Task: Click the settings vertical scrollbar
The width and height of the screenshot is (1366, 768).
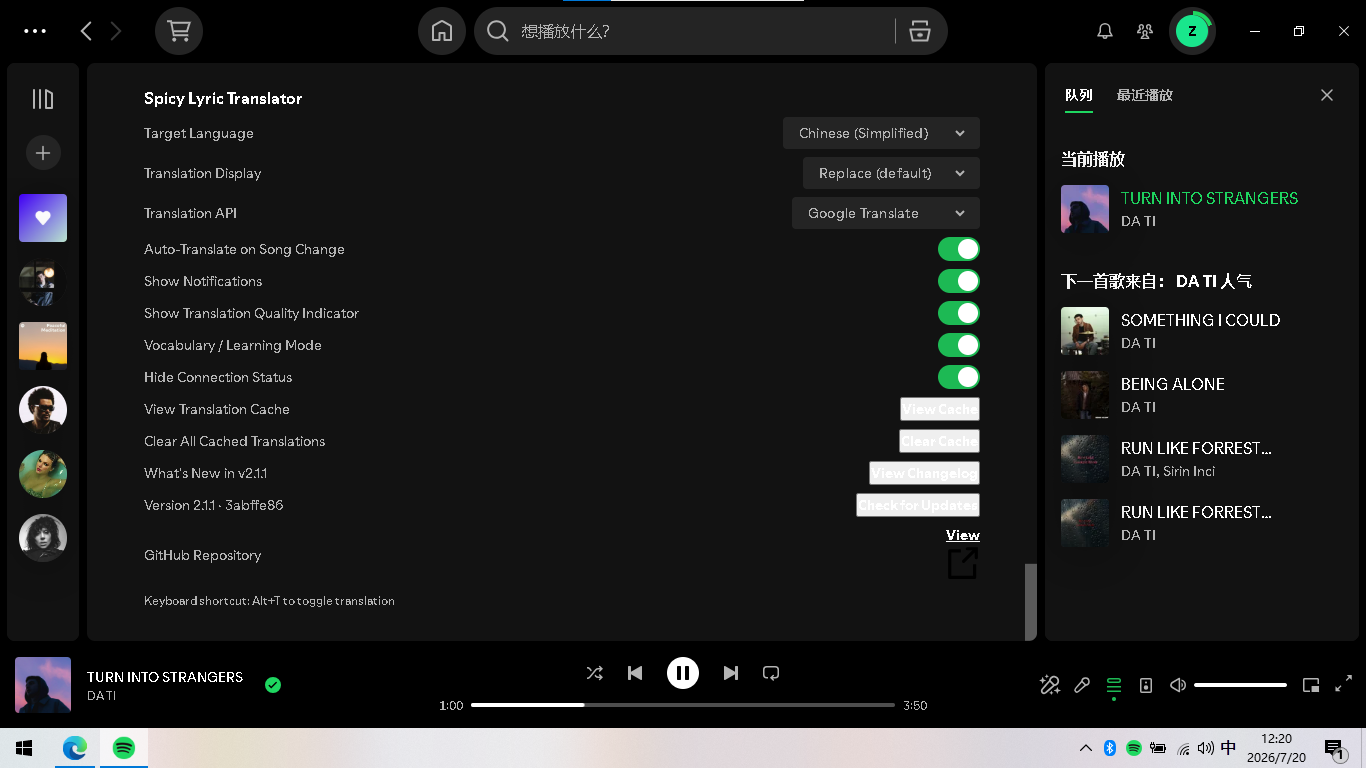Action: pos(1031,601)
